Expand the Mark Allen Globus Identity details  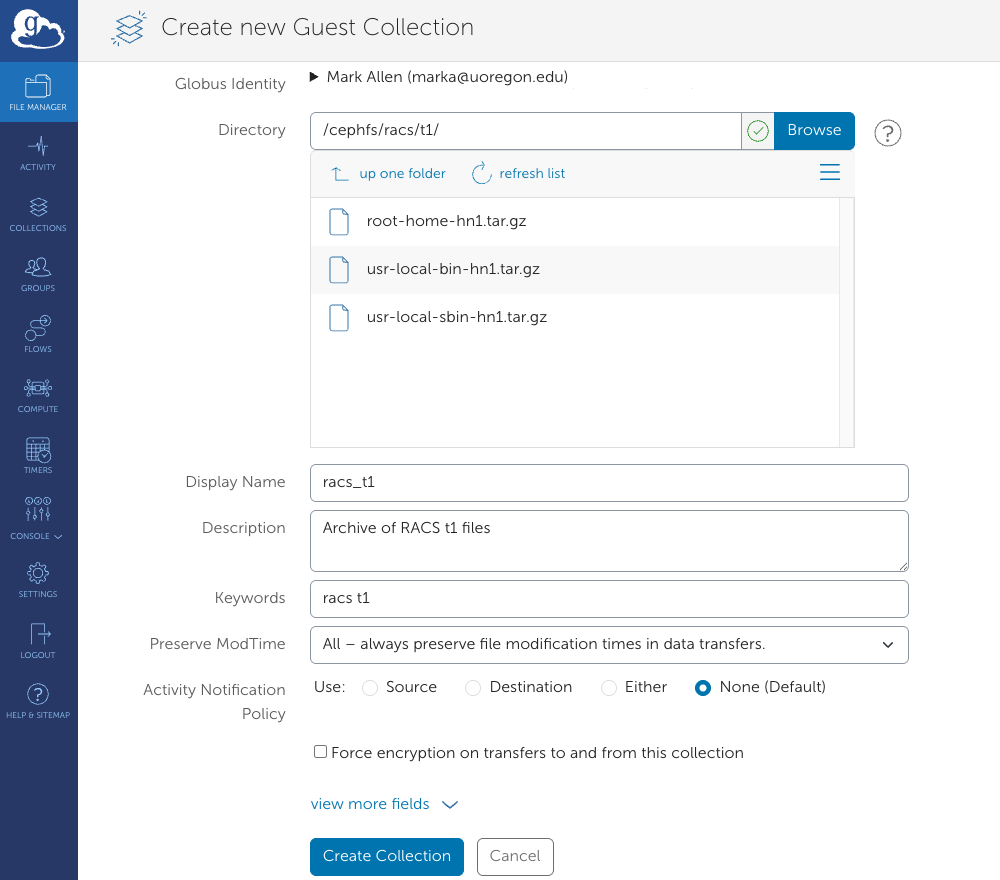point(314,76)
